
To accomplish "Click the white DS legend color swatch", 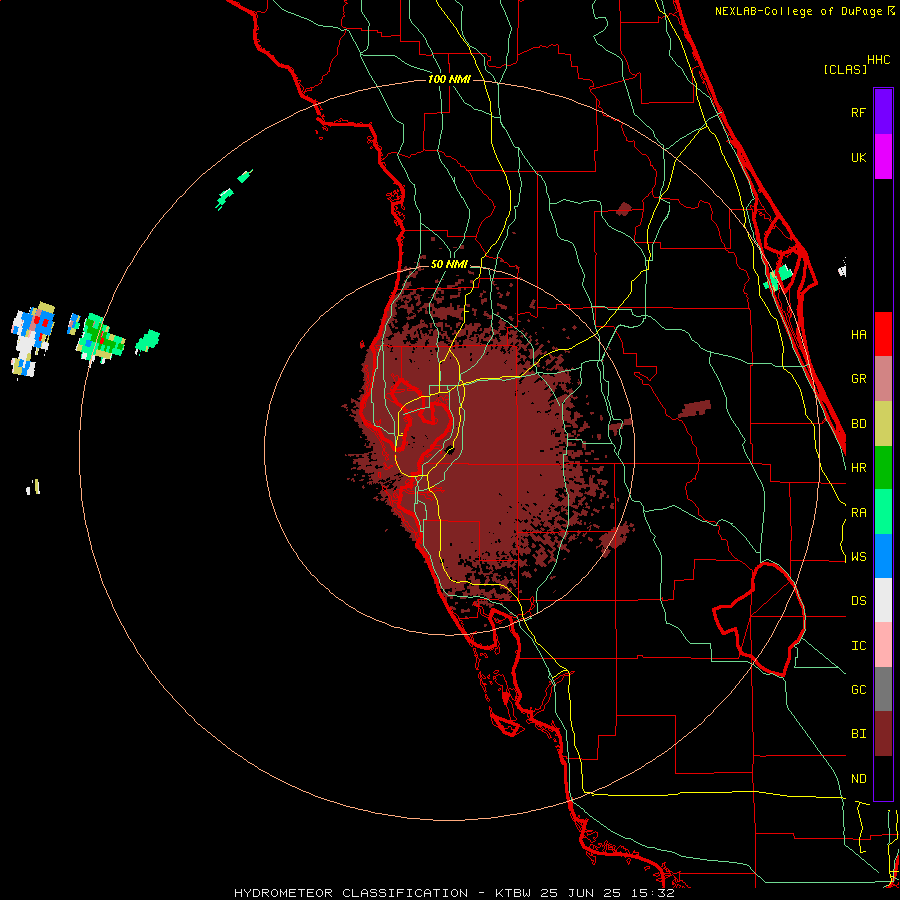I will 883,600.
